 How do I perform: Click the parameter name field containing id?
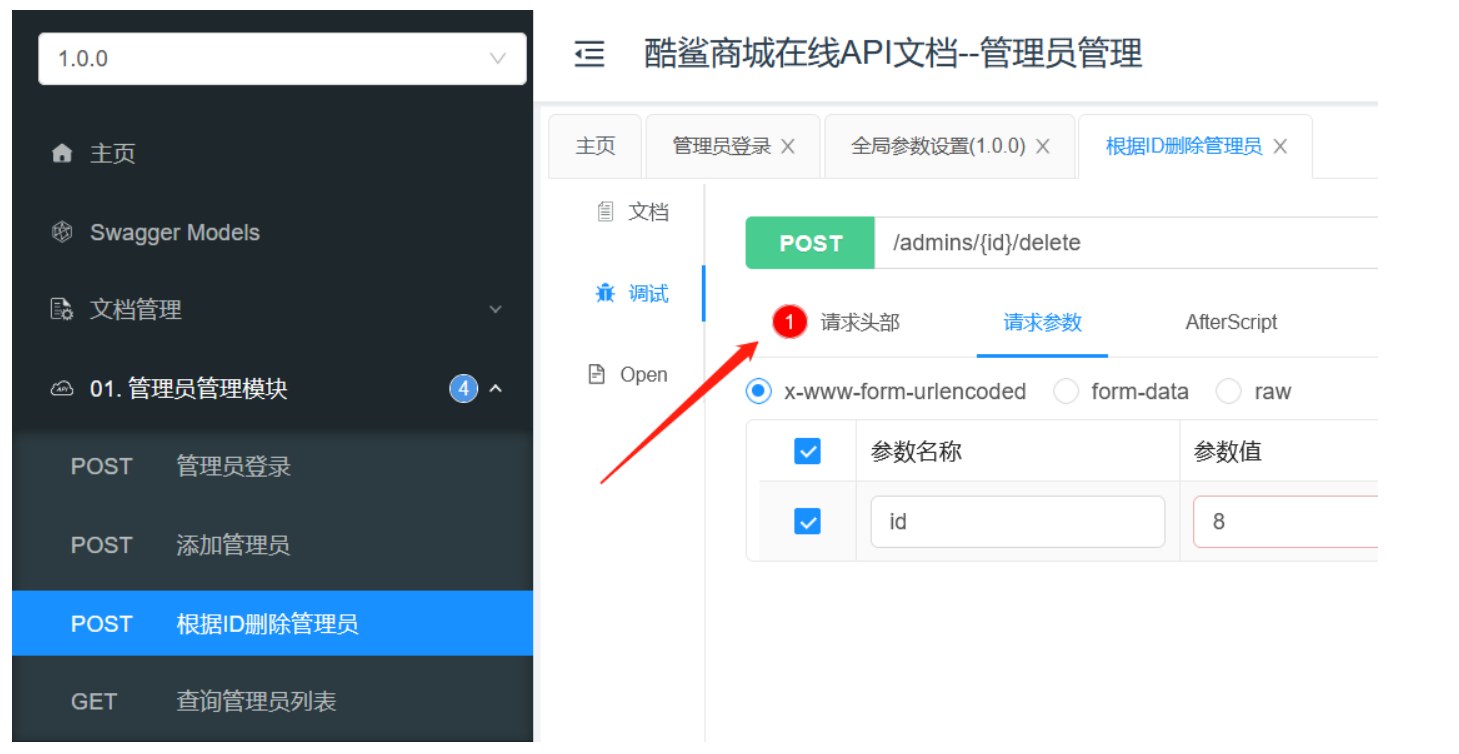[1018, 521]
